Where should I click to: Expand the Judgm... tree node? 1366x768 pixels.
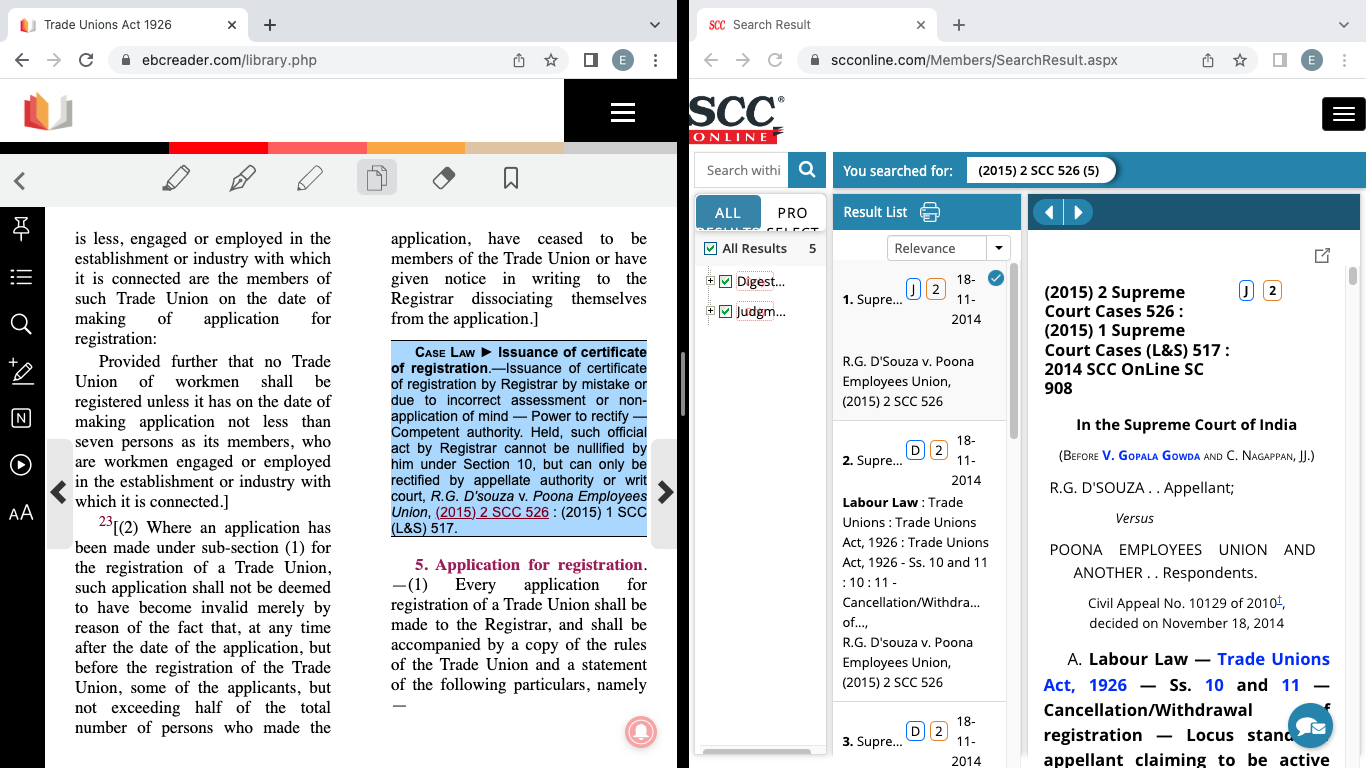(710, 312)
